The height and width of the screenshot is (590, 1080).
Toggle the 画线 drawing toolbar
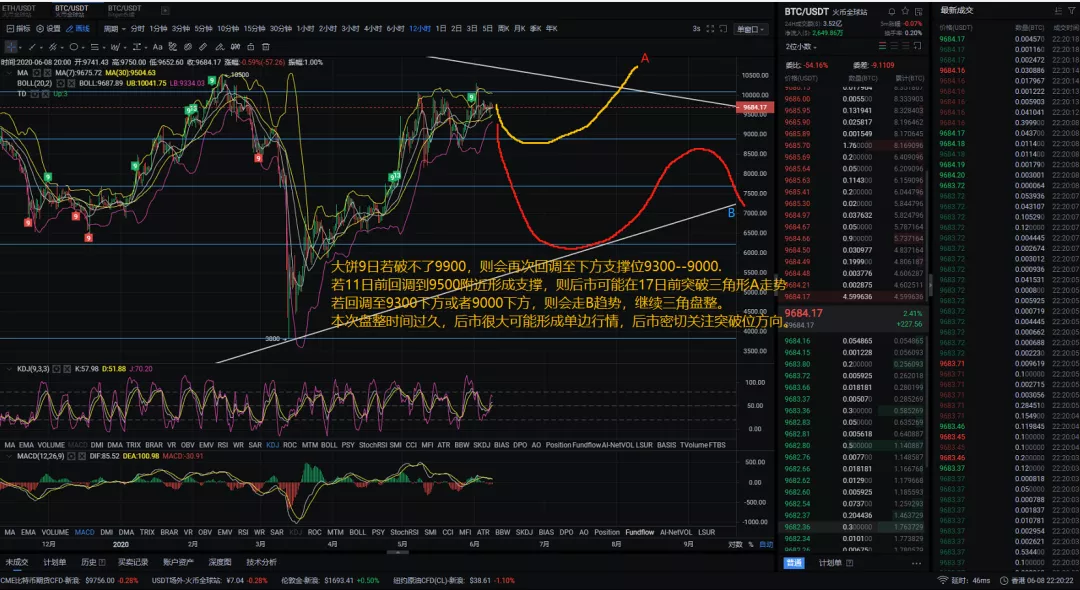tap(78, 29)
